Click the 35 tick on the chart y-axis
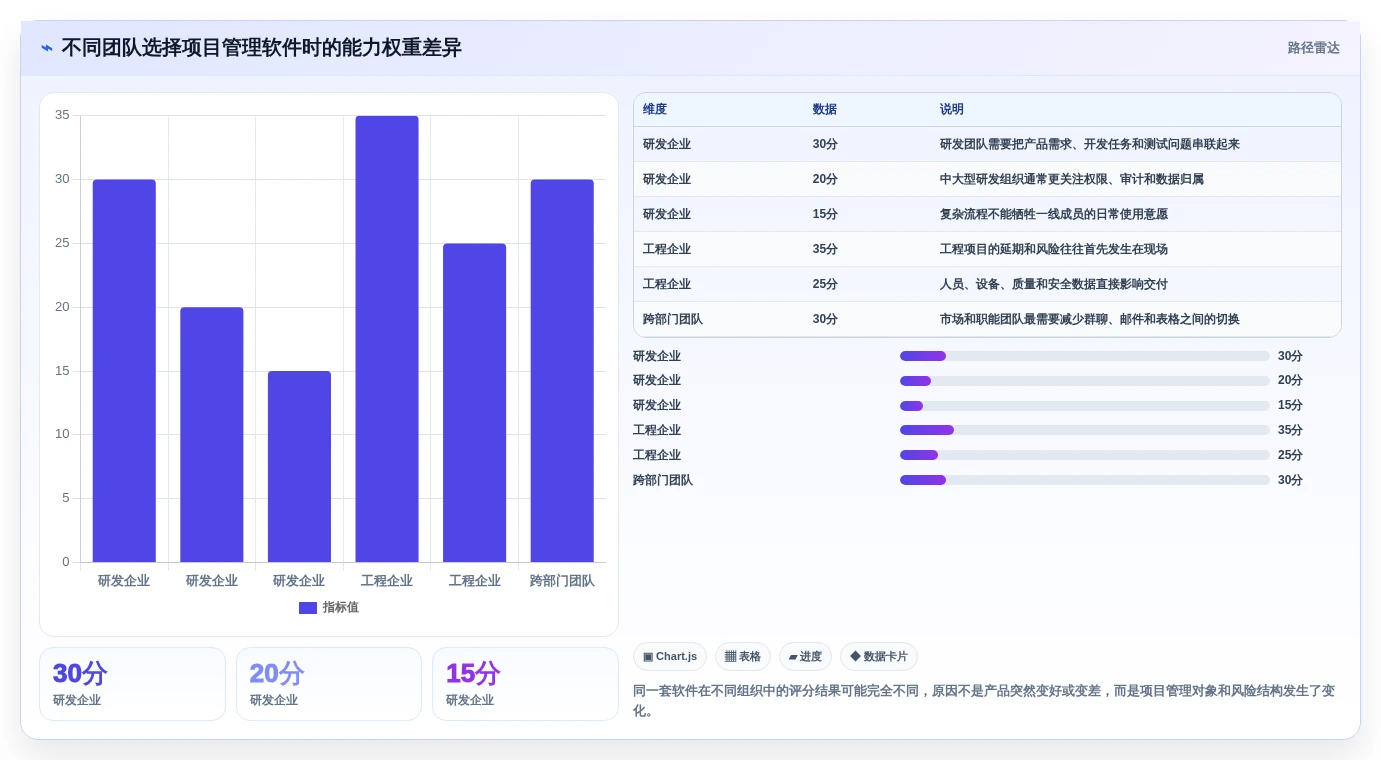Image resolution: width=1381 pixels, height=760 pixels. [62, 115]
